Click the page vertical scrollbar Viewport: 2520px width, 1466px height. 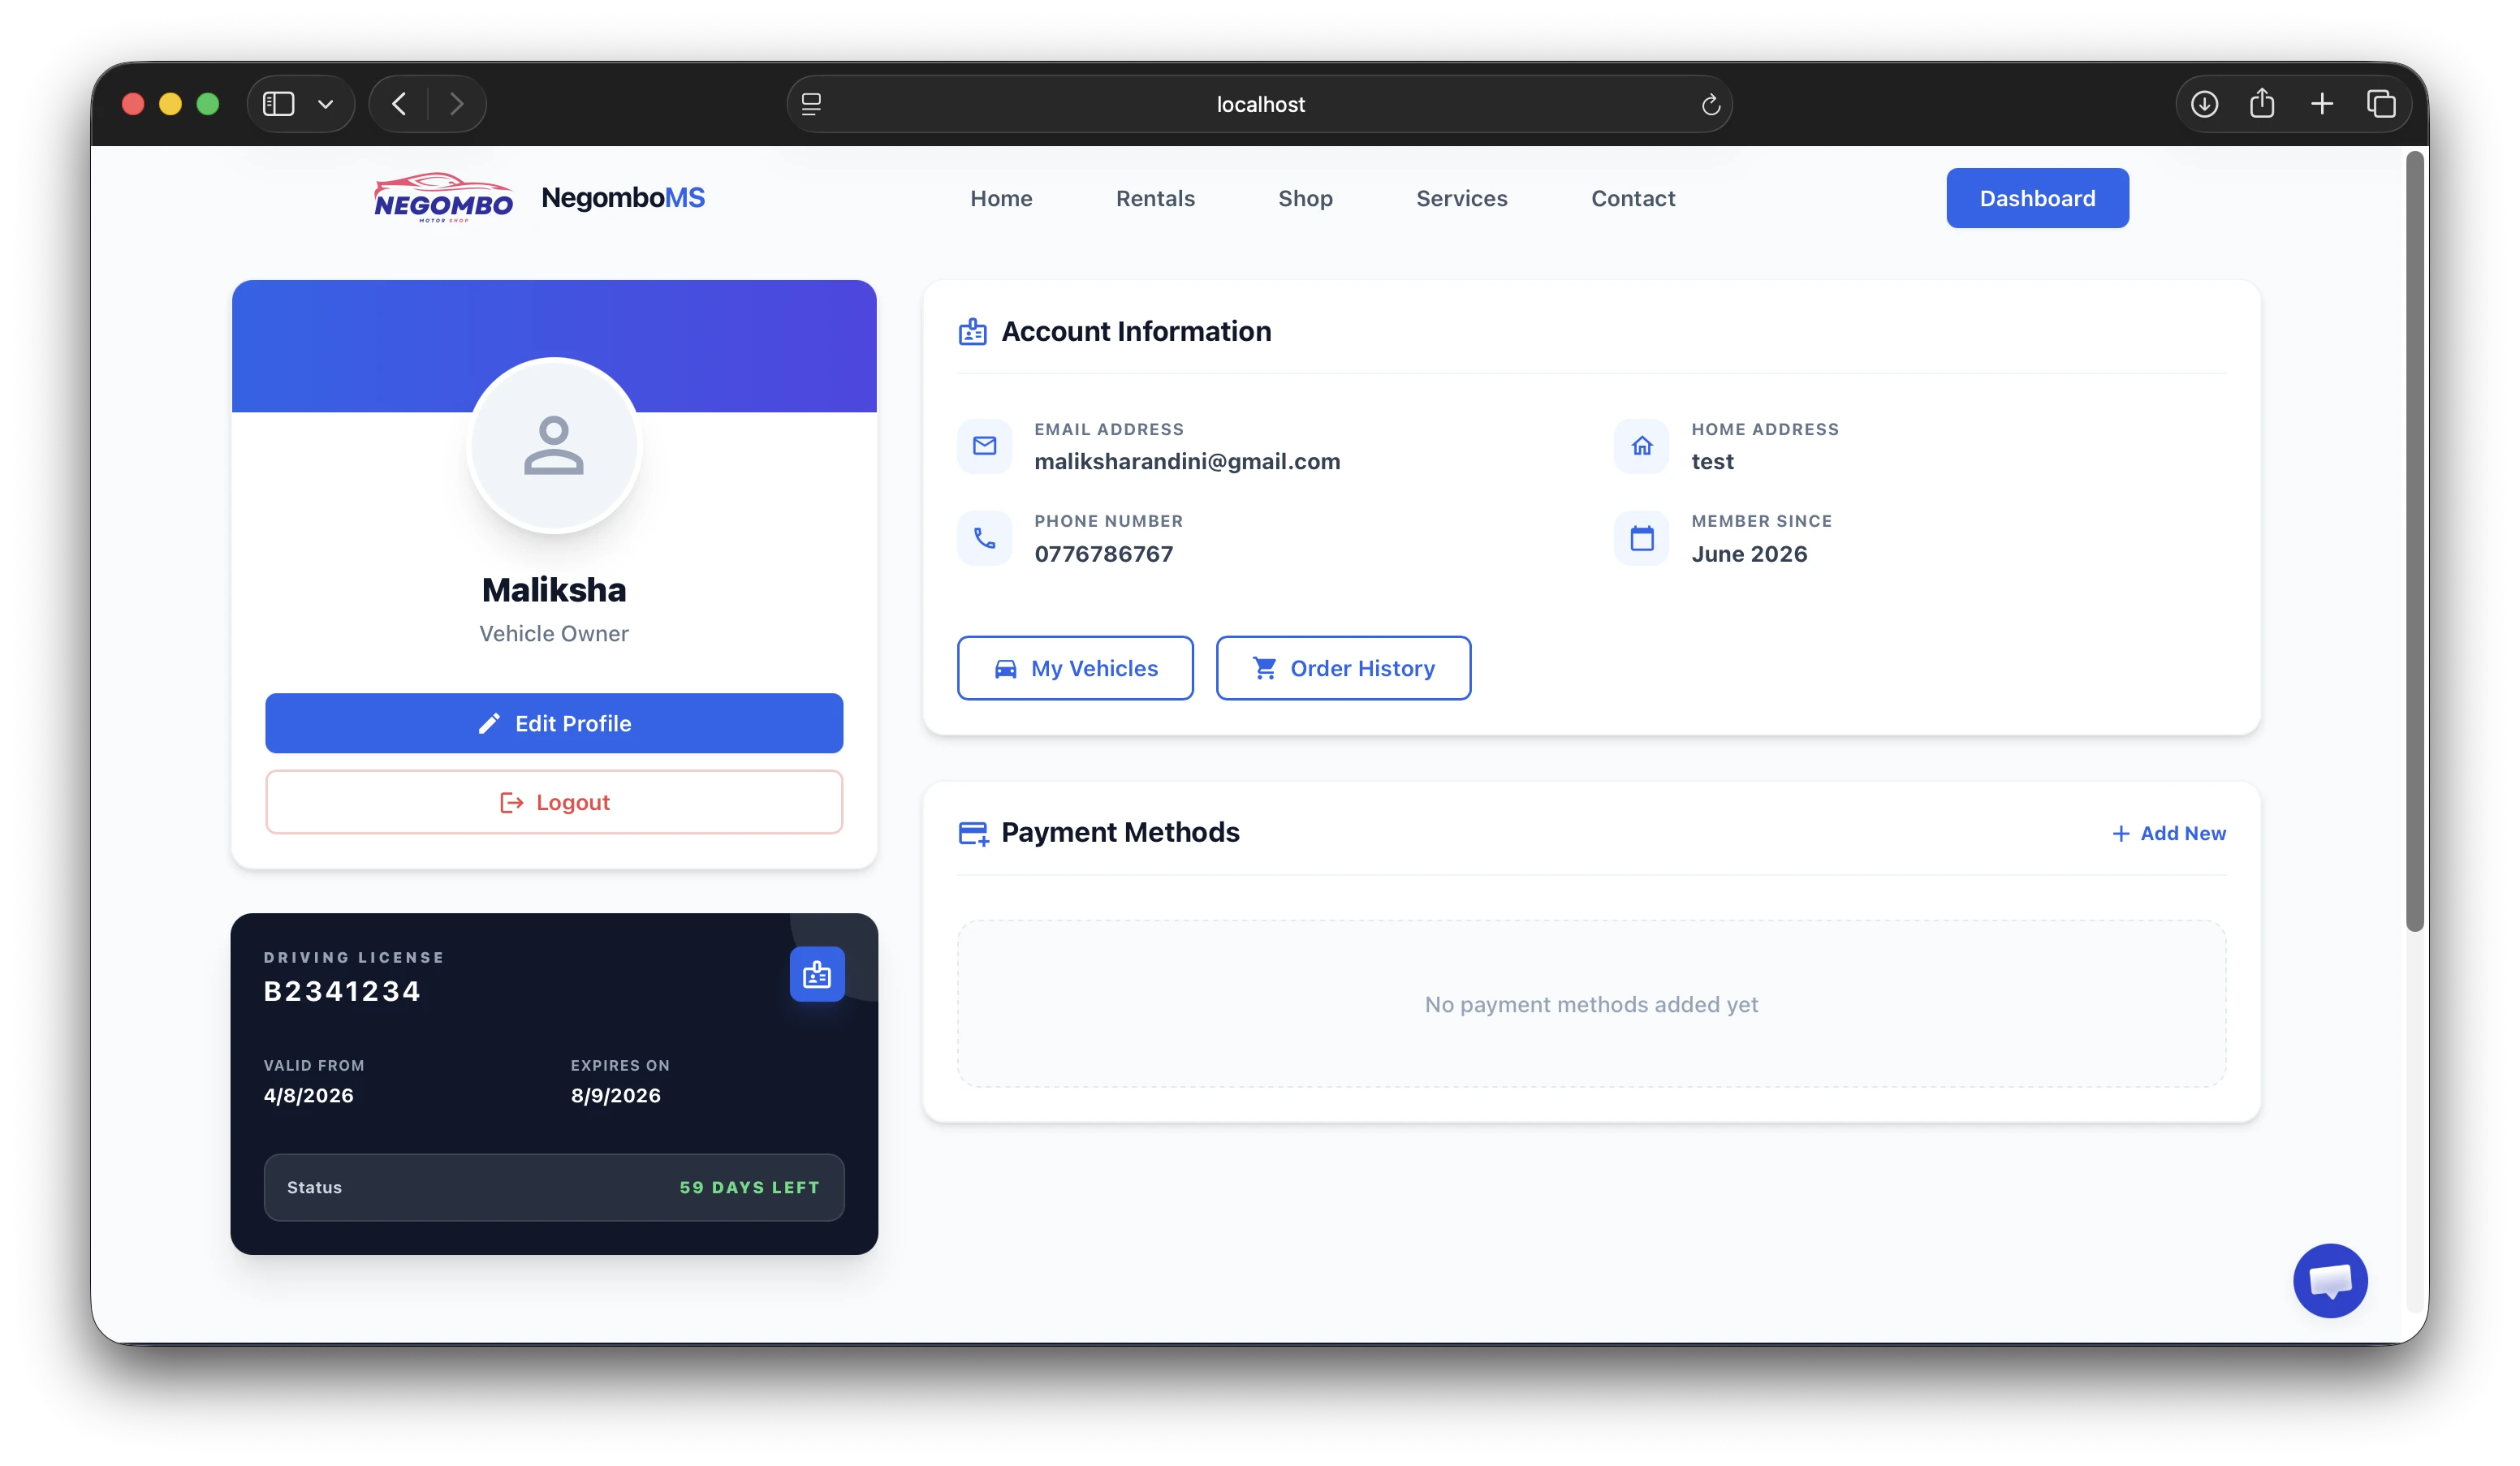2415,541
